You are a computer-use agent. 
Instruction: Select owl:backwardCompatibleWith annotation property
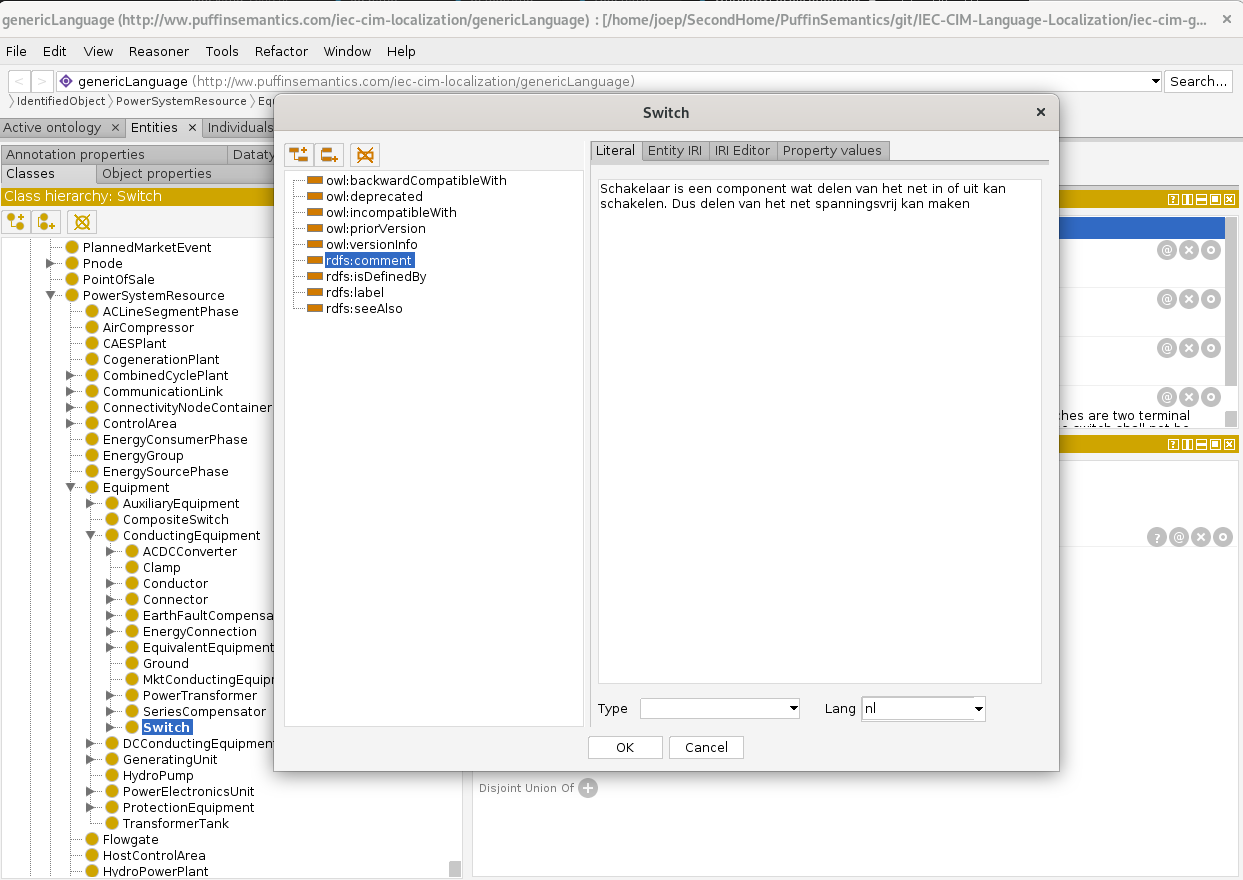416,181
